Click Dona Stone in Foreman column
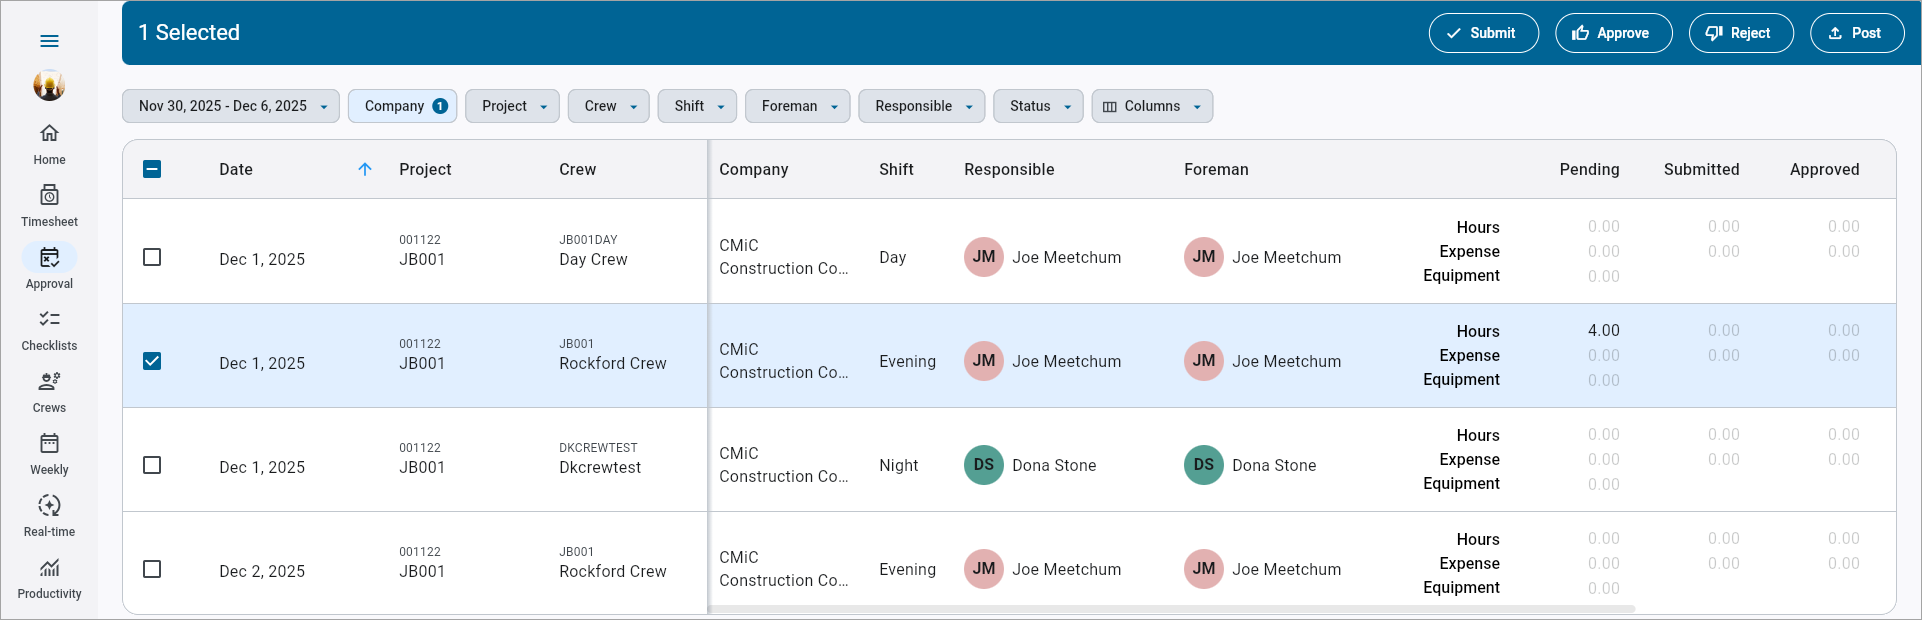1922x620 pixels. [1274, 465]
